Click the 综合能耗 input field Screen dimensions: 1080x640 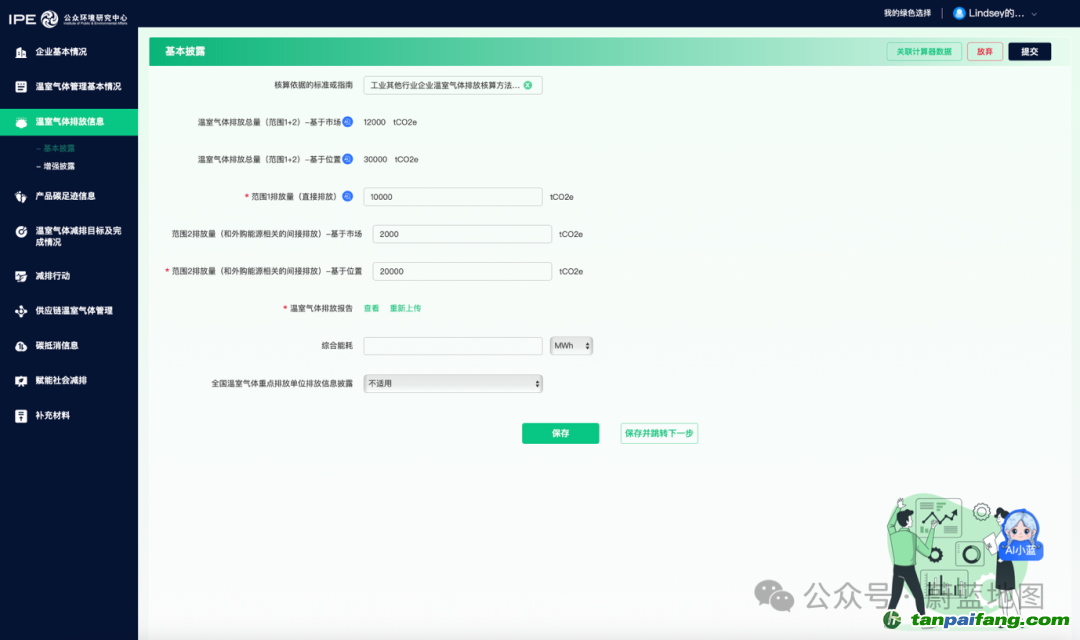[453, 345]
